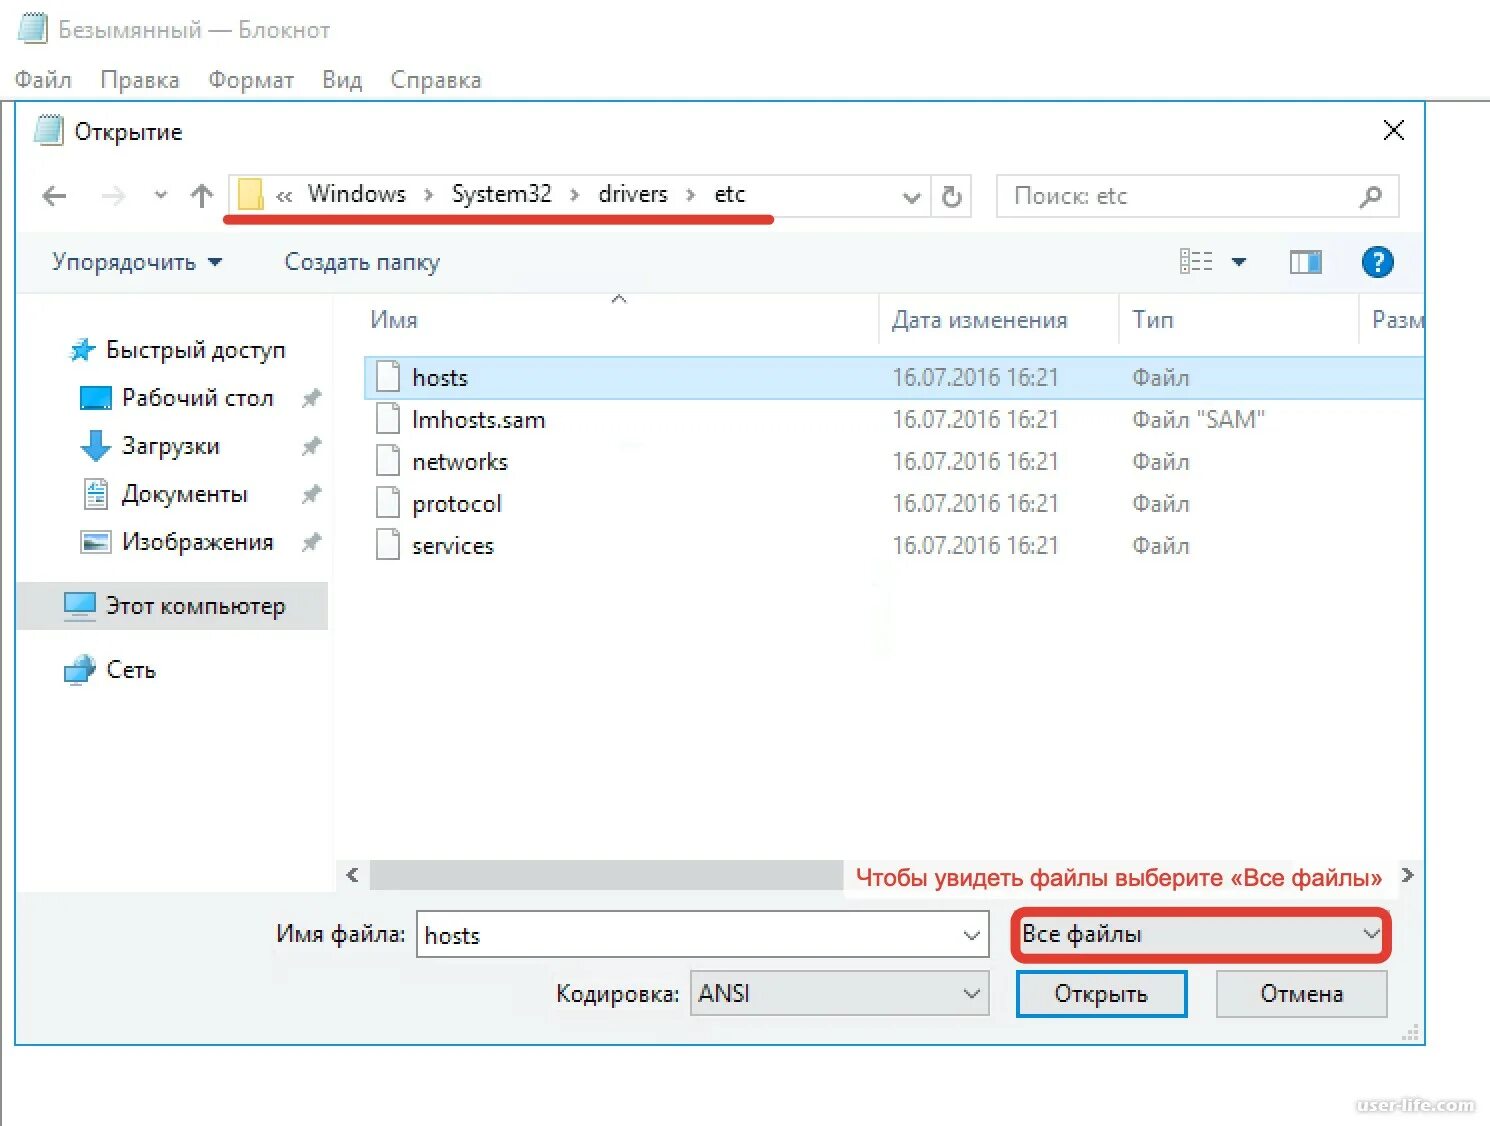This screenshot has height=1126, width=1490.
Task: Click the lmhosts.sam file icon
Action: coord(388,419)
